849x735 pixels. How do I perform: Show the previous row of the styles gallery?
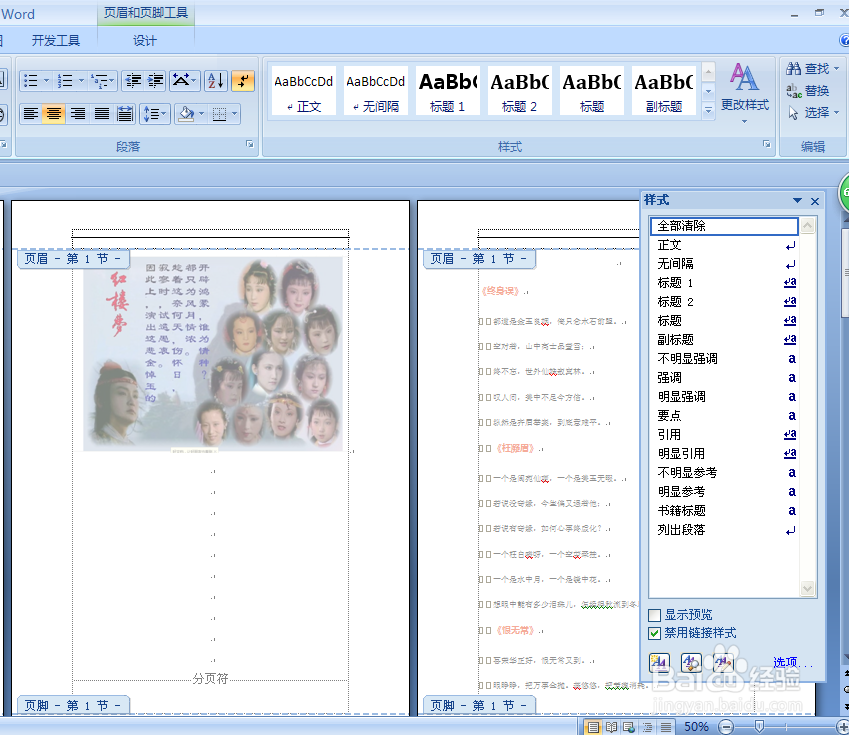(x=708, y=71)
